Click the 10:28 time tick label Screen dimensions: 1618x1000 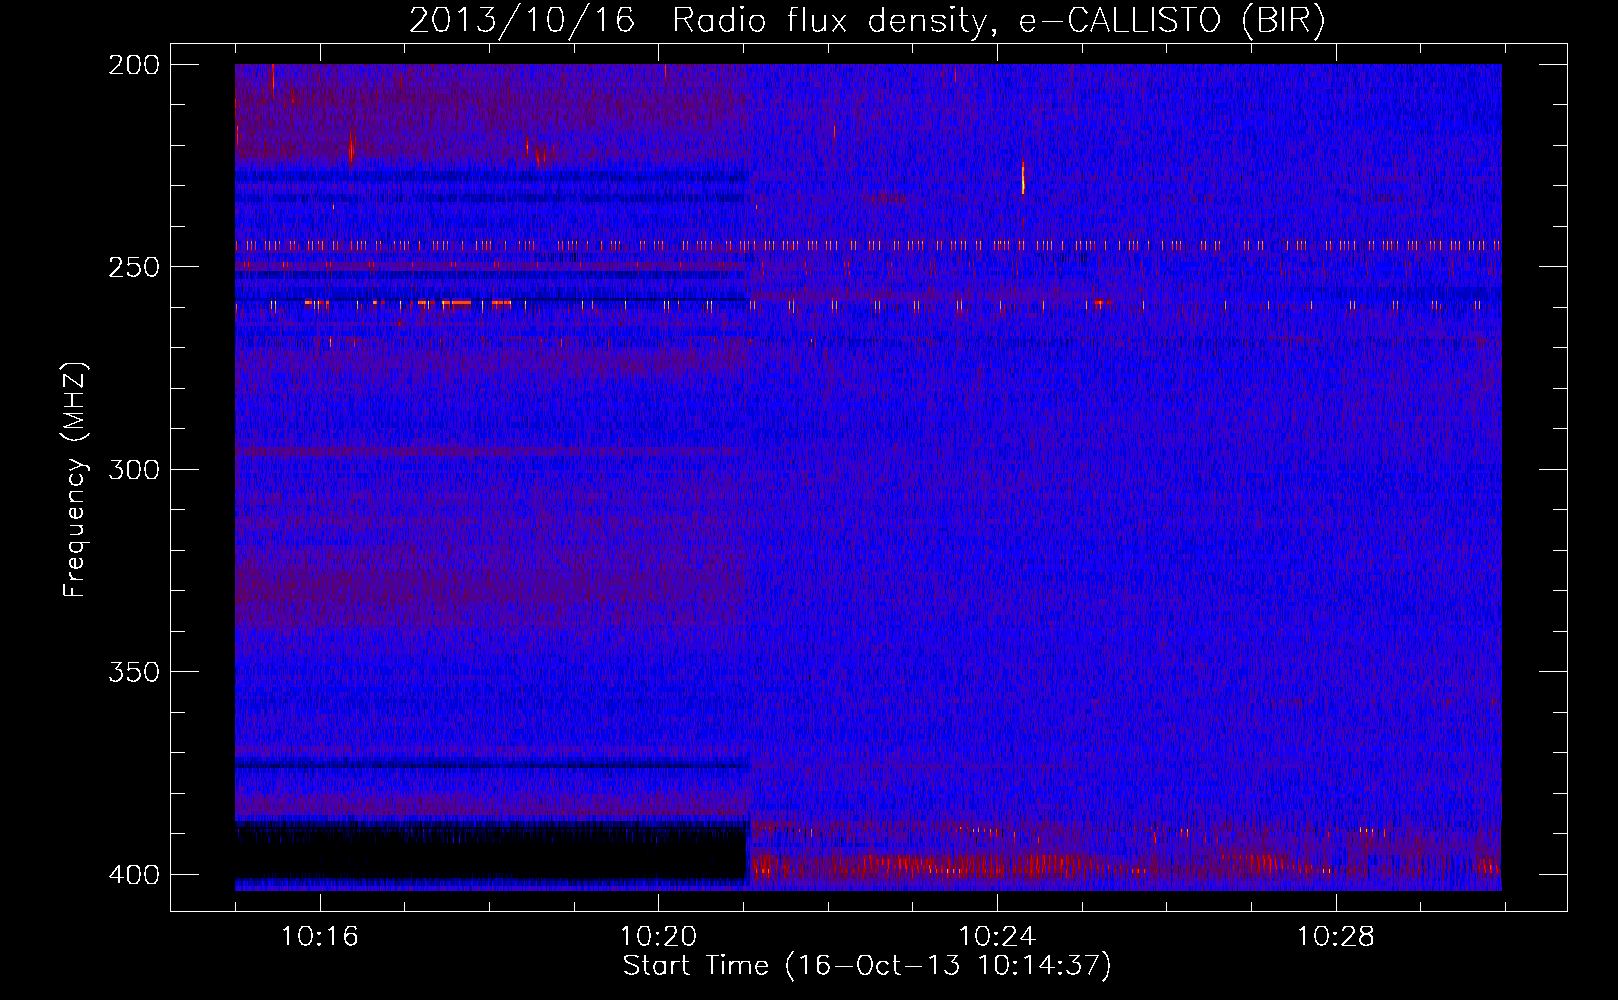point(1336,937)
